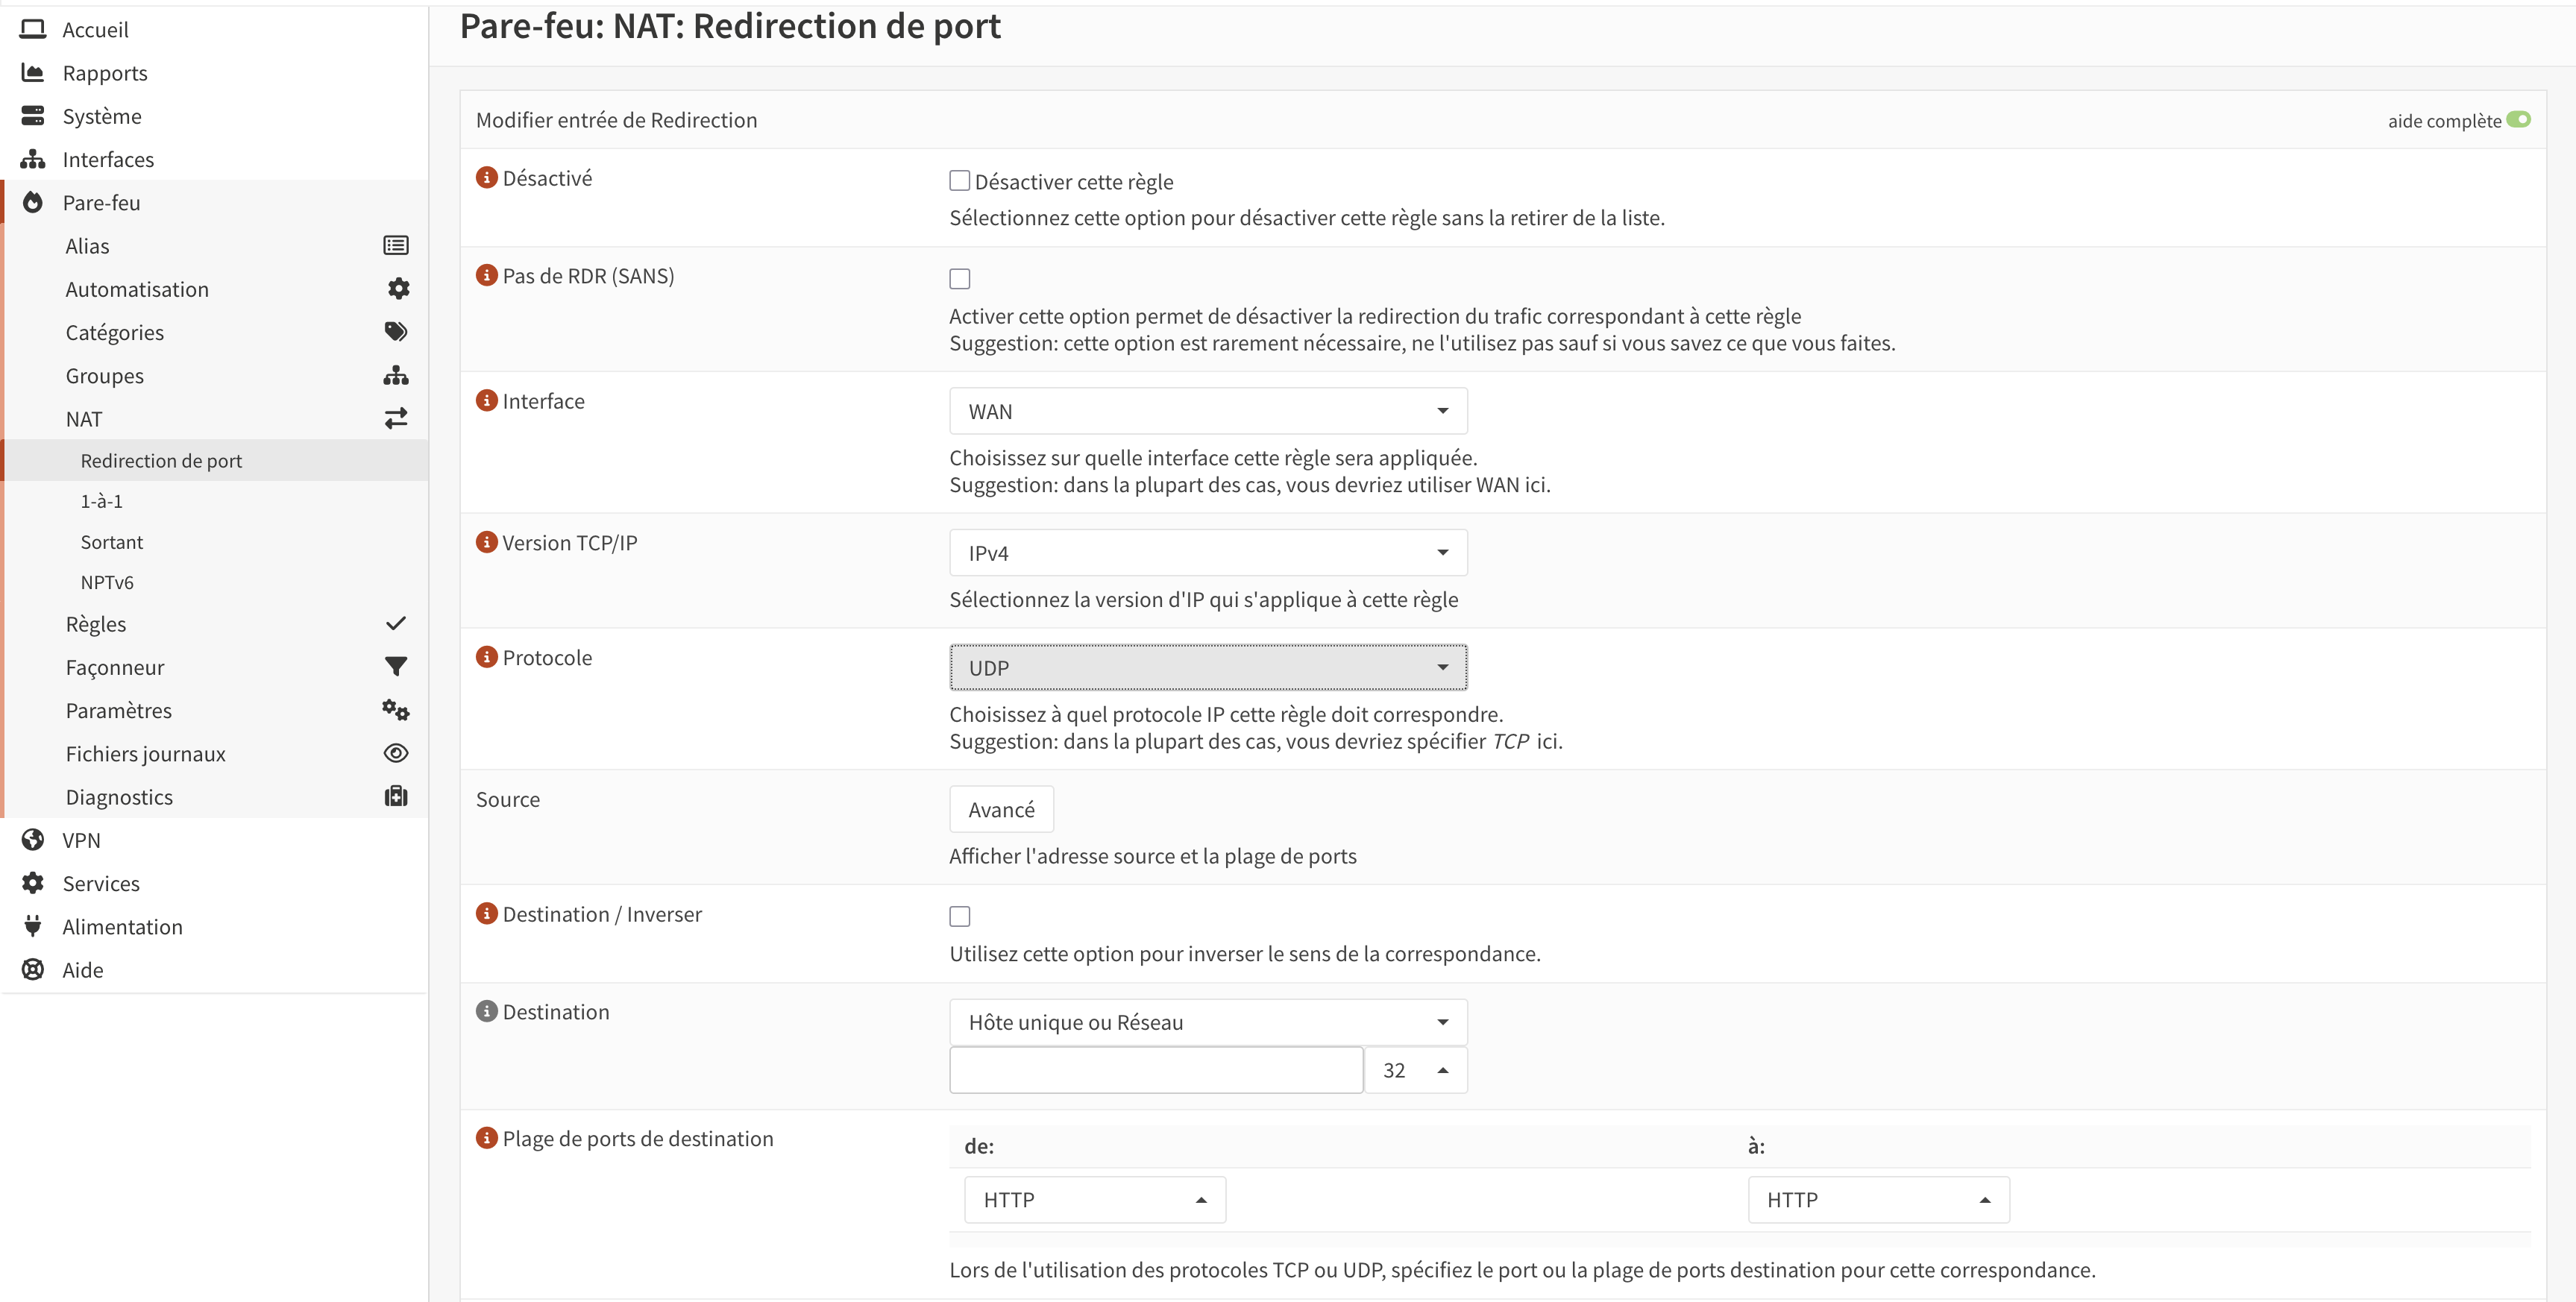This screenshot has height=1302, width=2576.
Task: Click the Façonneur funnel icon
Action: click(x=396, y=666)
